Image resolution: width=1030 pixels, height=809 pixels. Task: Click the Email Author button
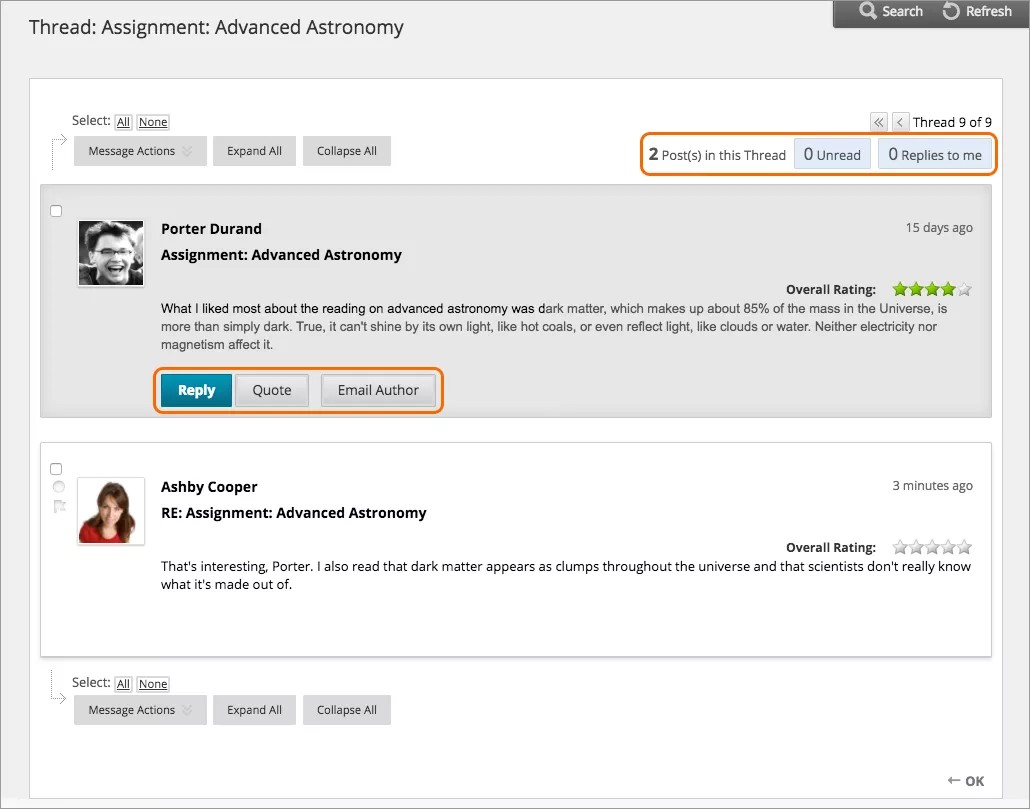click(378, 390)
